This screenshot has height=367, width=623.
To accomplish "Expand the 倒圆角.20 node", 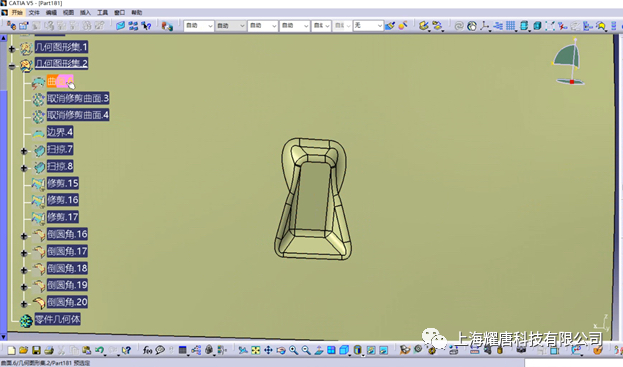I will click(x=24, y=304).
